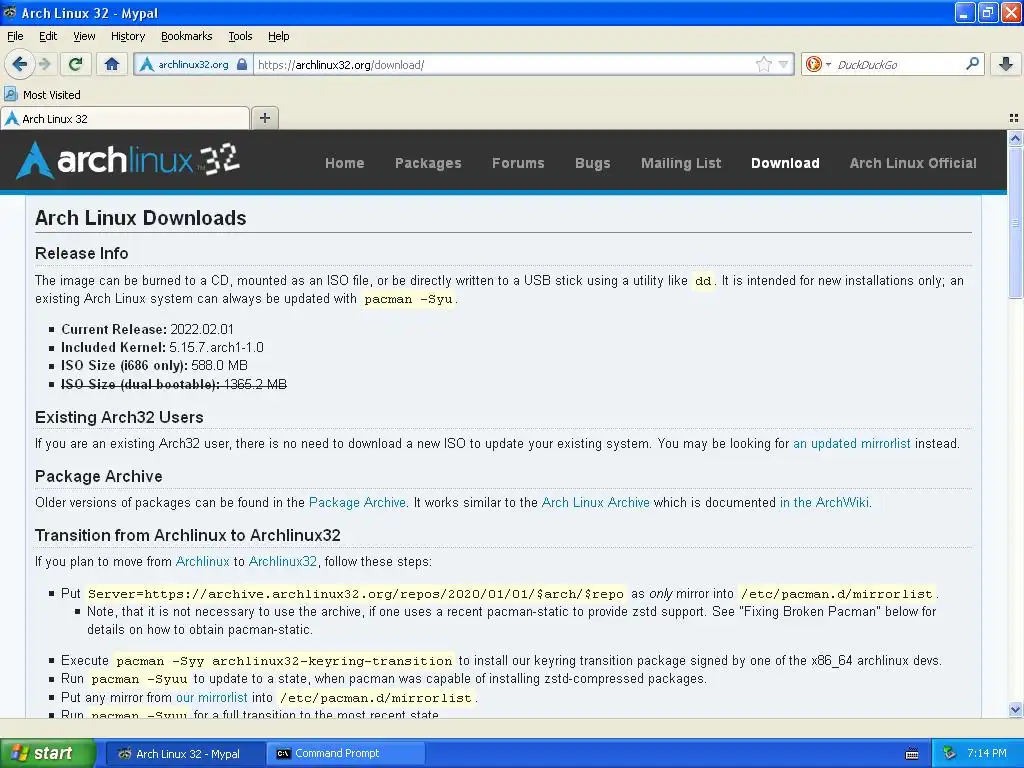
Task: Click the archive.archlinux32.org Server= code snippet
Action: pyautogui.click(x=356, y=594)
